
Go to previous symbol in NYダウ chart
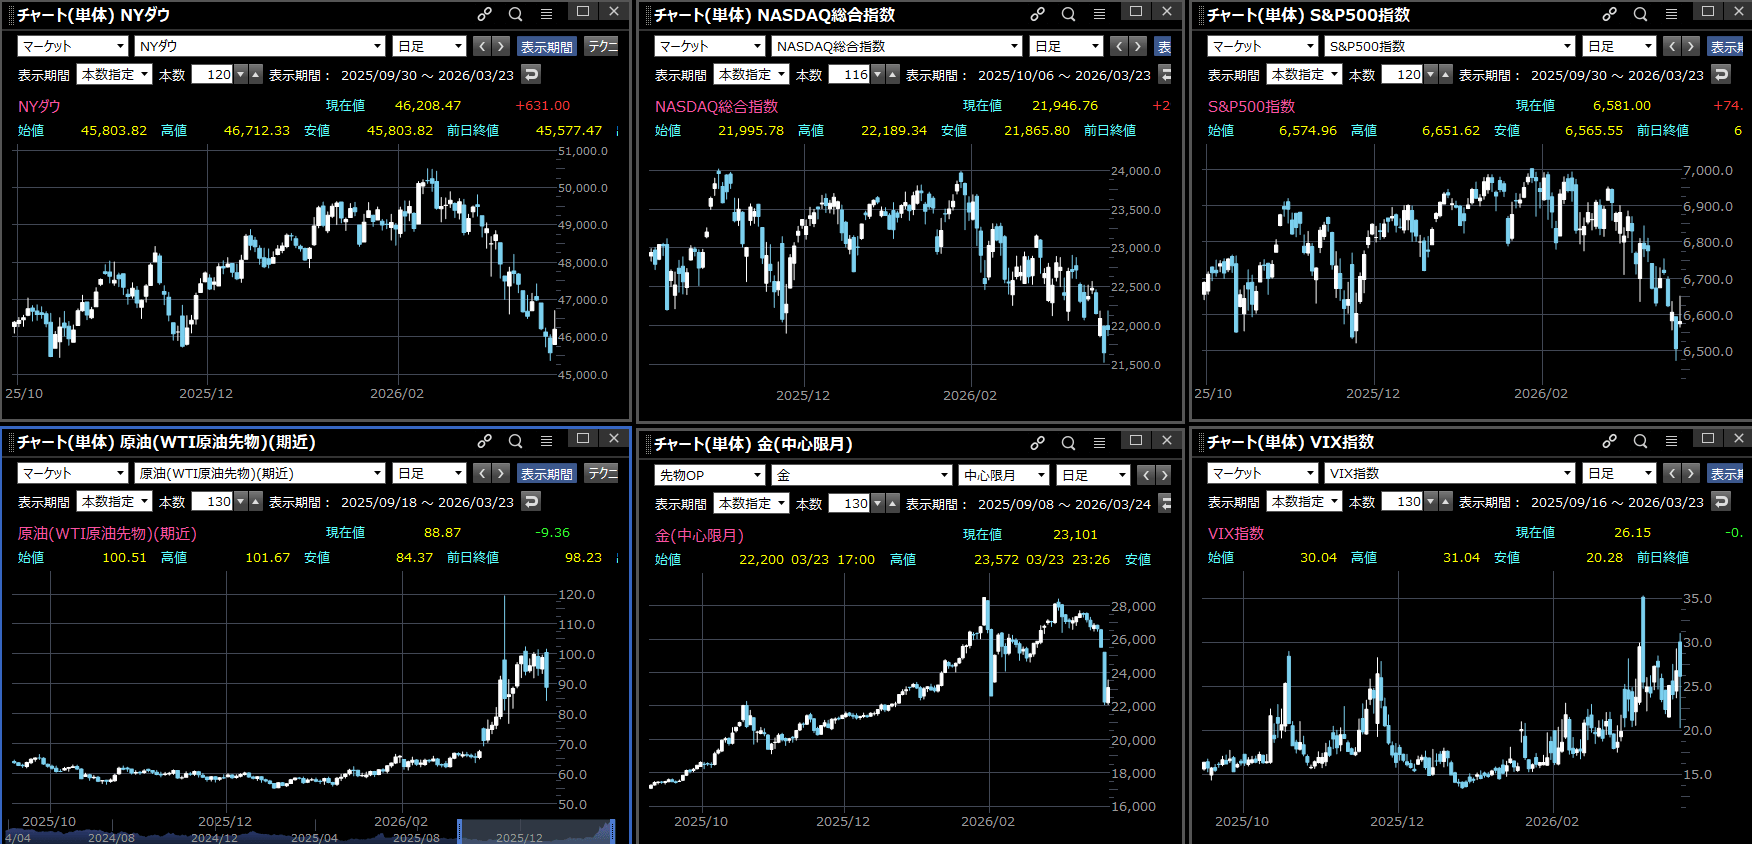pos(482,46)
